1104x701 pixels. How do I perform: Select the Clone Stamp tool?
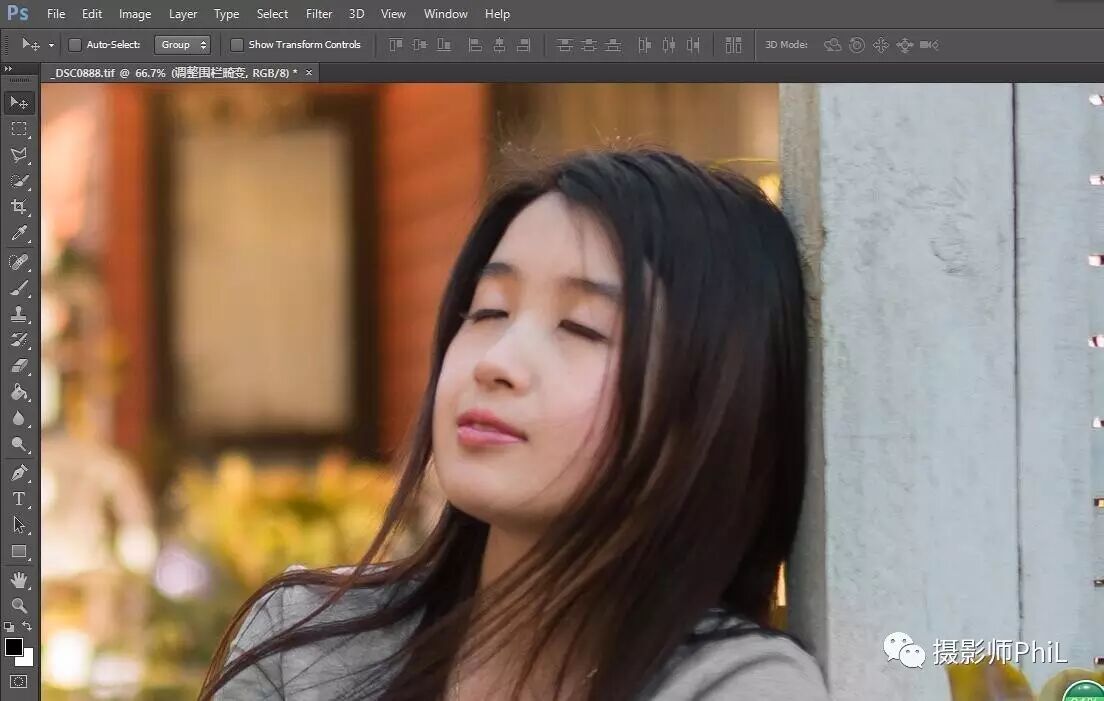(x=19, y=314)
